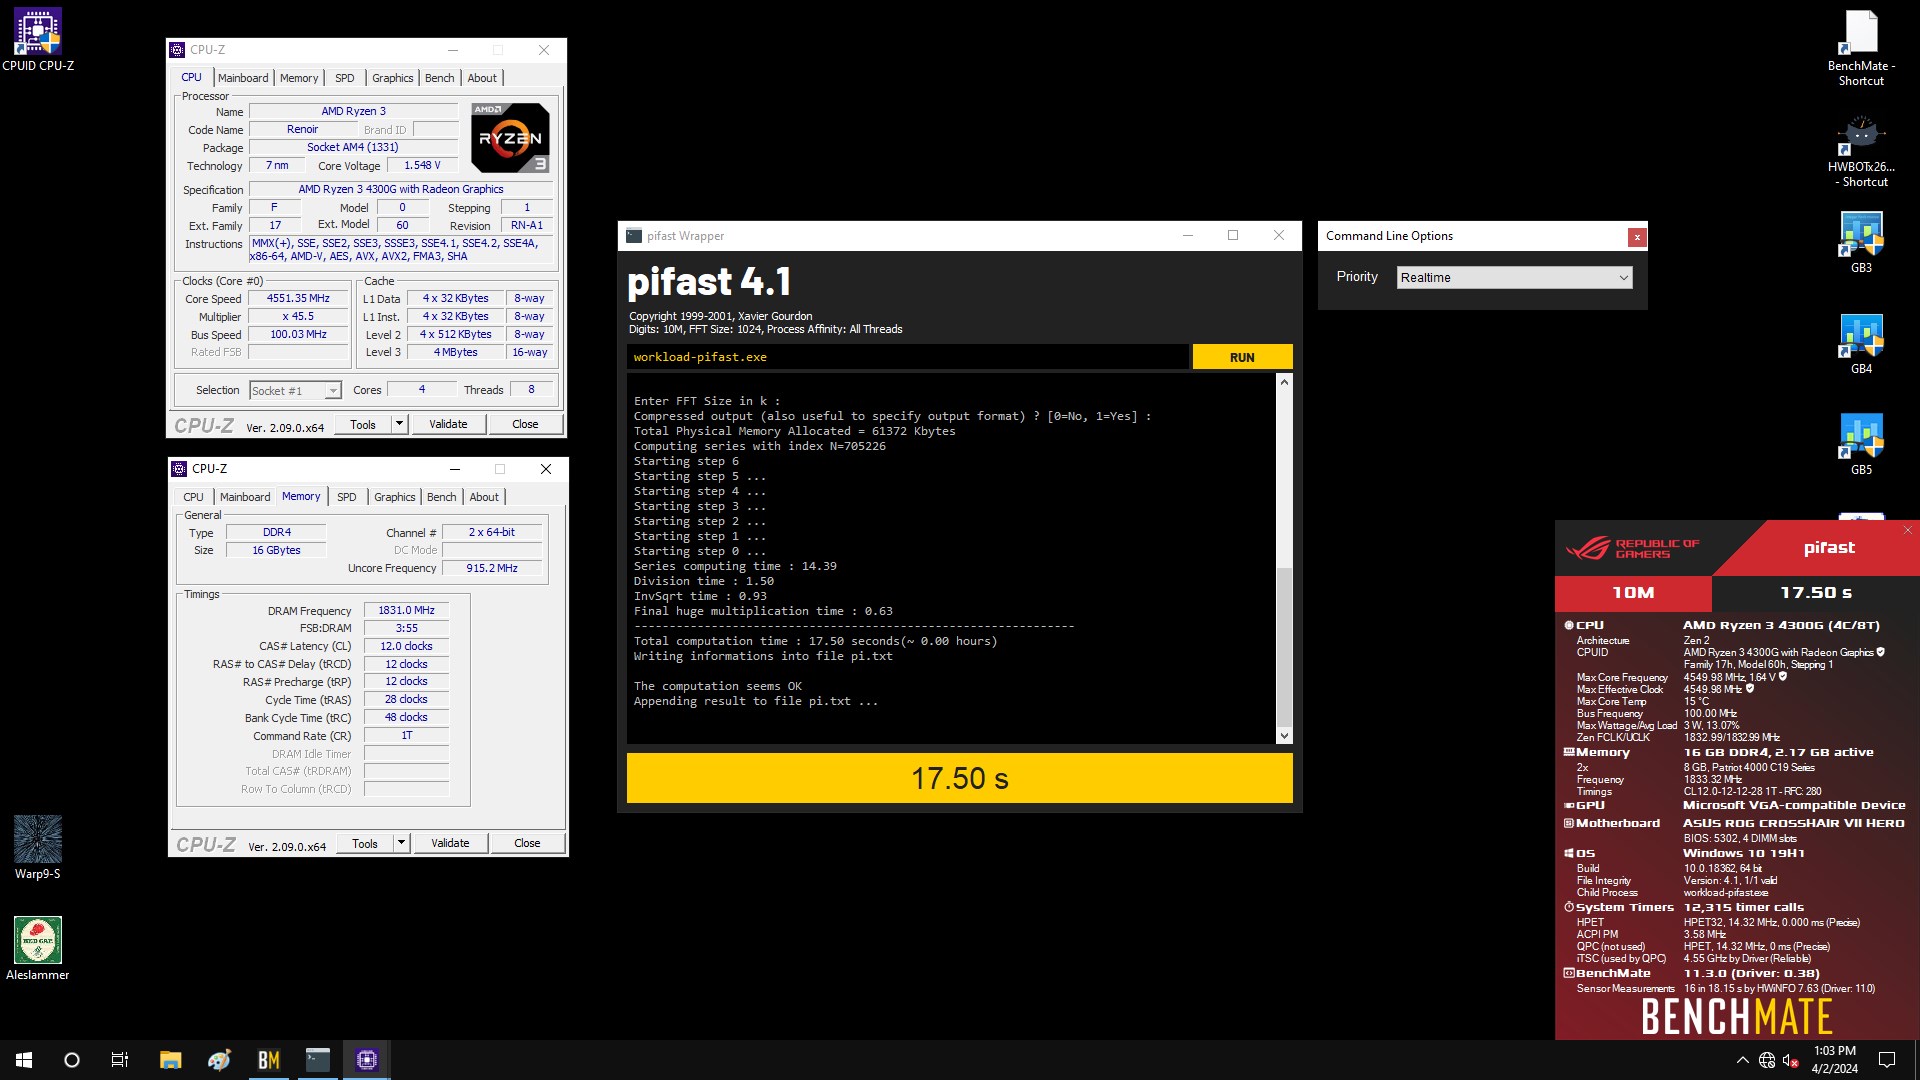Viewport: 1920px width, 1080px height.
Task: Switch to pifast console taskbar icon
Action: (x=318, y=1060)
